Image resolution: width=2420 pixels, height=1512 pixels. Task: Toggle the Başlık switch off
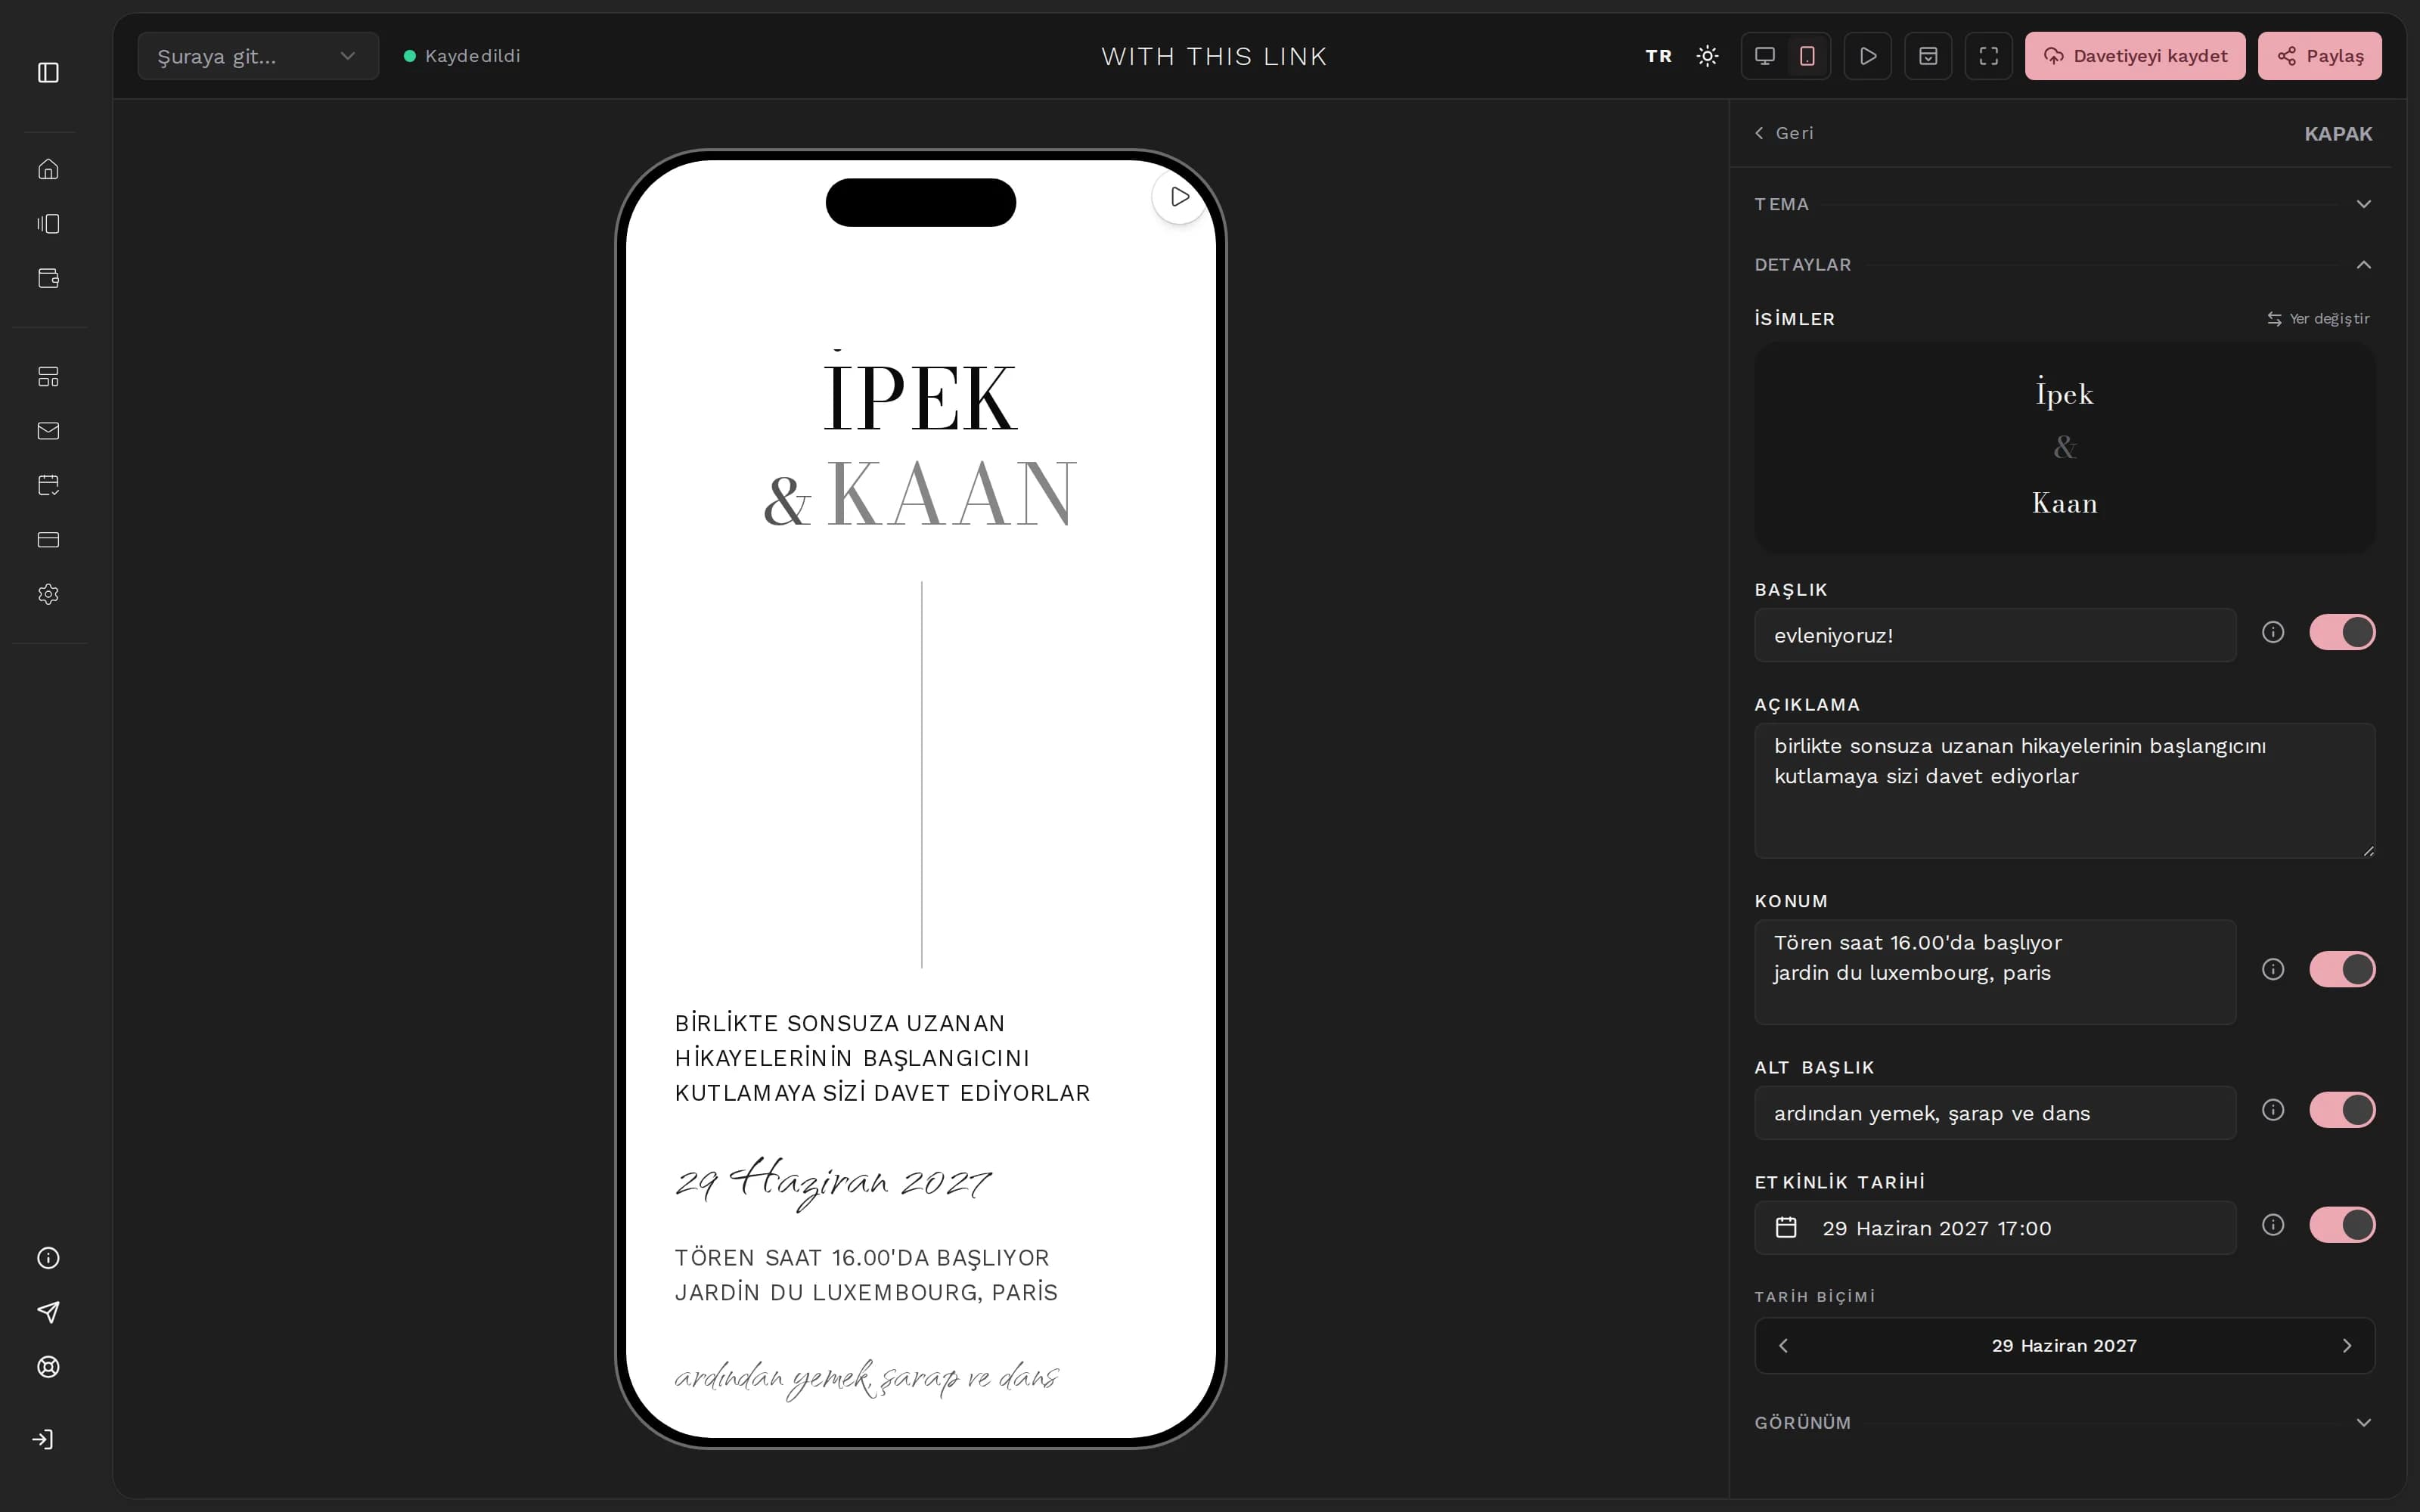(2342, 632)
